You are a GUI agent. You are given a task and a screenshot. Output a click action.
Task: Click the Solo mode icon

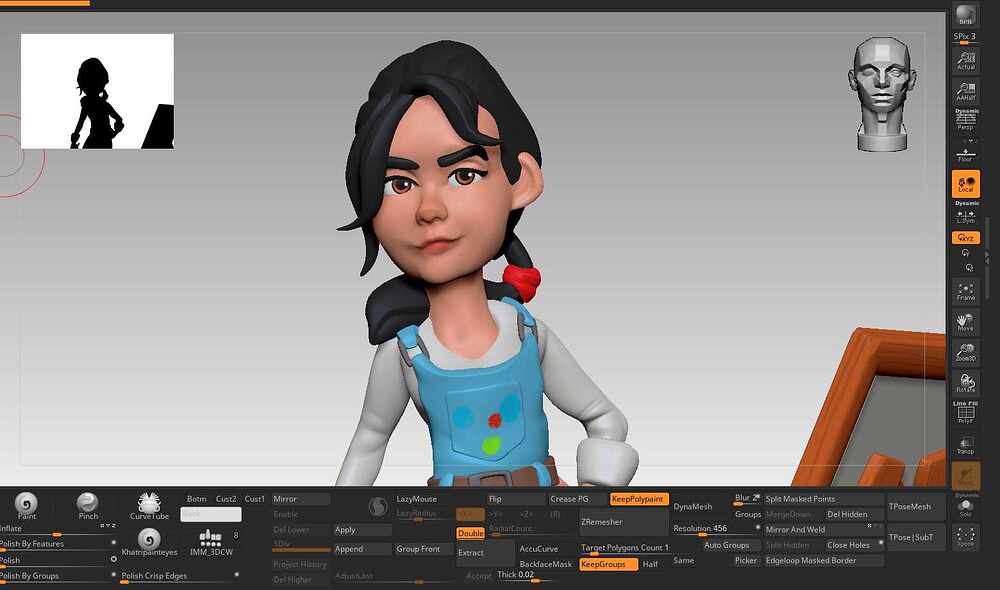click(x=966, y=507)
